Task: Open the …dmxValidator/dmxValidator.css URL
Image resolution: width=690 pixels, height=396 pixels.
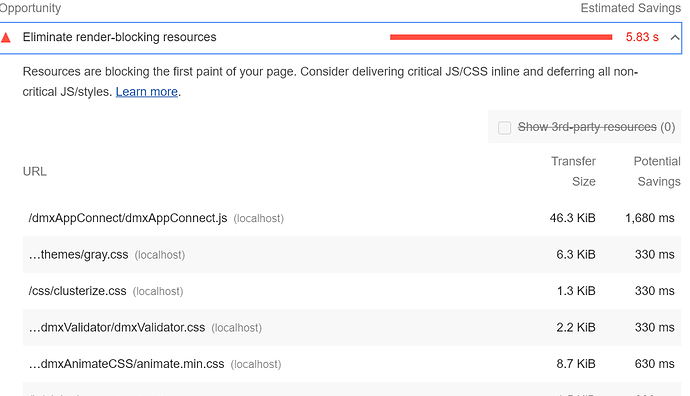Action: [117, 327]
